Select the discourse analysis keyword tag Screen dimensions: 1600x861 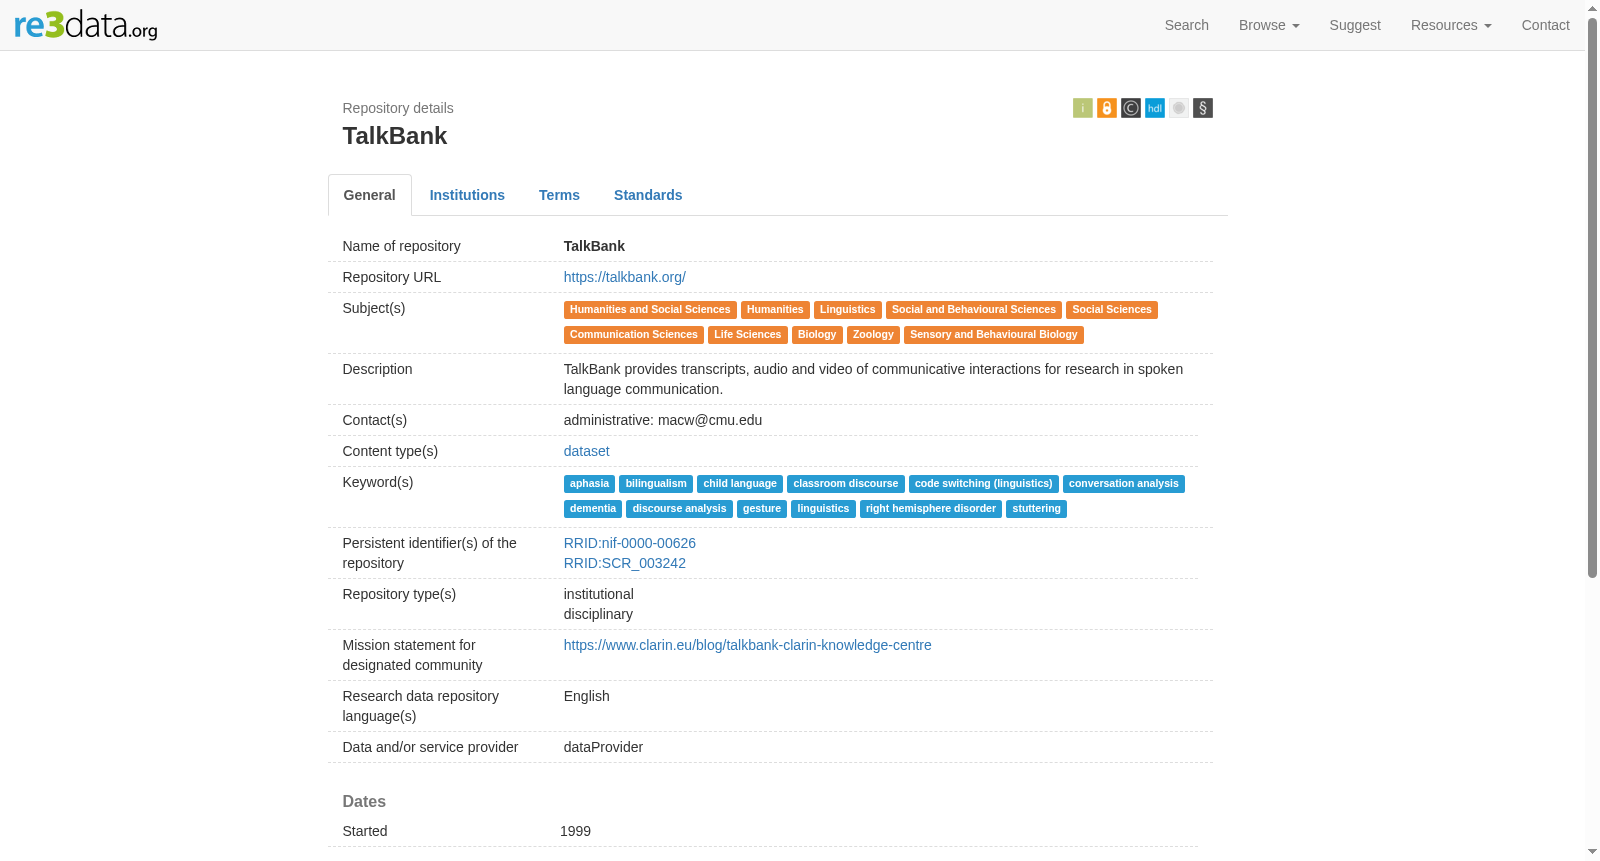click(680, 509)
